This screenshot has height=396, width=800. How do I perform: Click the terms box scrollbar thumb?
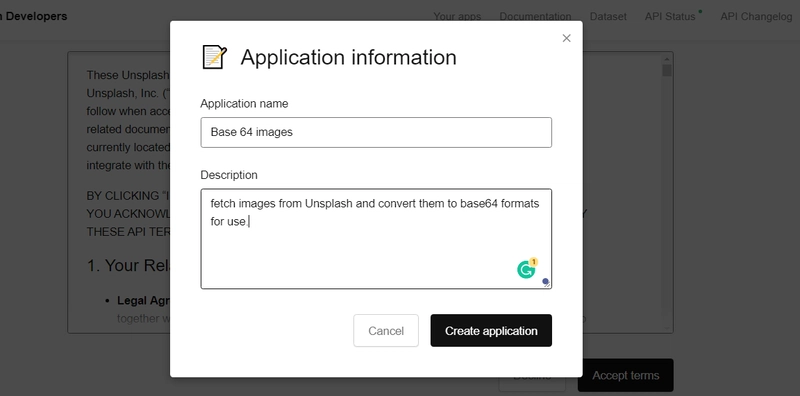pyautogui.click(x=667, y=70)
